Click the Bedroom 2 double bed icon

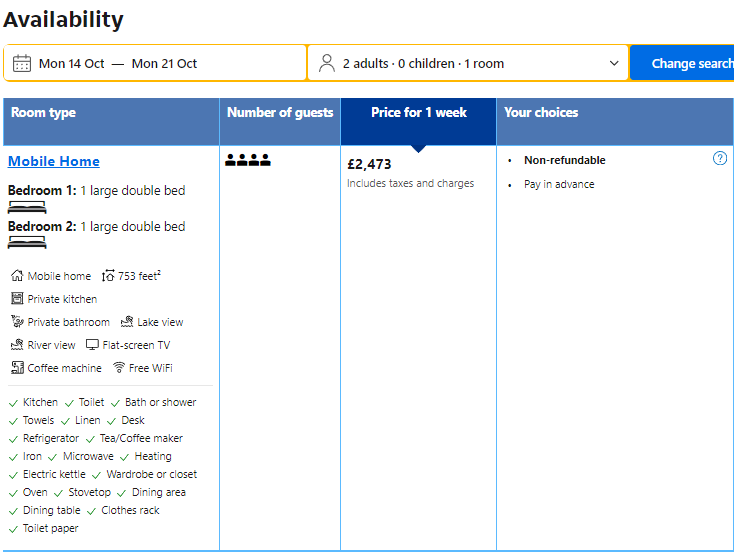(x=27, y=242)
